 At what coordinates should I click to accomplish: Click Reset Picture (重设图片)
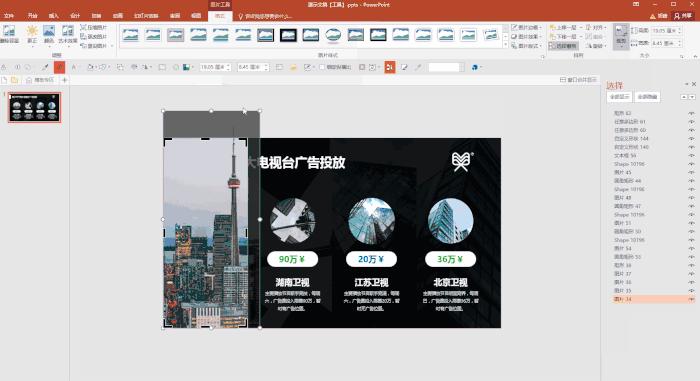[94, 46]
